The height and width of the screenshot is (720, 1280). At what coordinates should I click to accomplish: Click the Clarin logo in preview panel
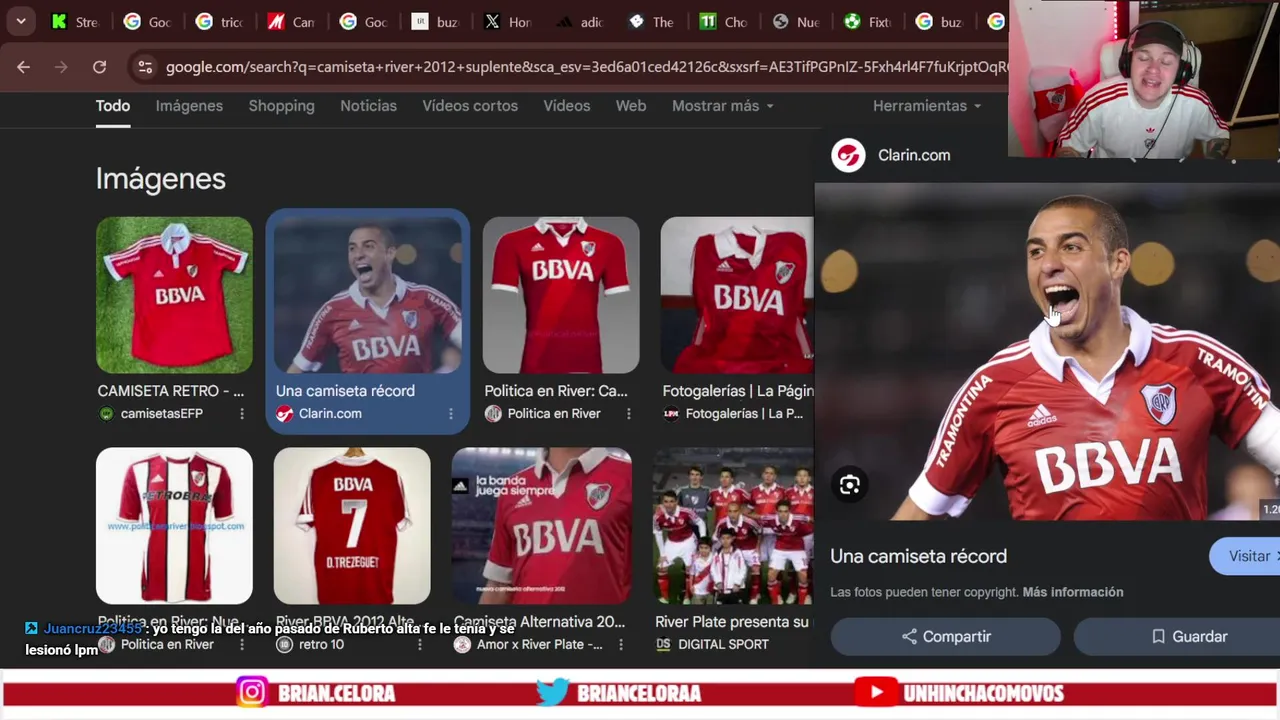(848, 155)
